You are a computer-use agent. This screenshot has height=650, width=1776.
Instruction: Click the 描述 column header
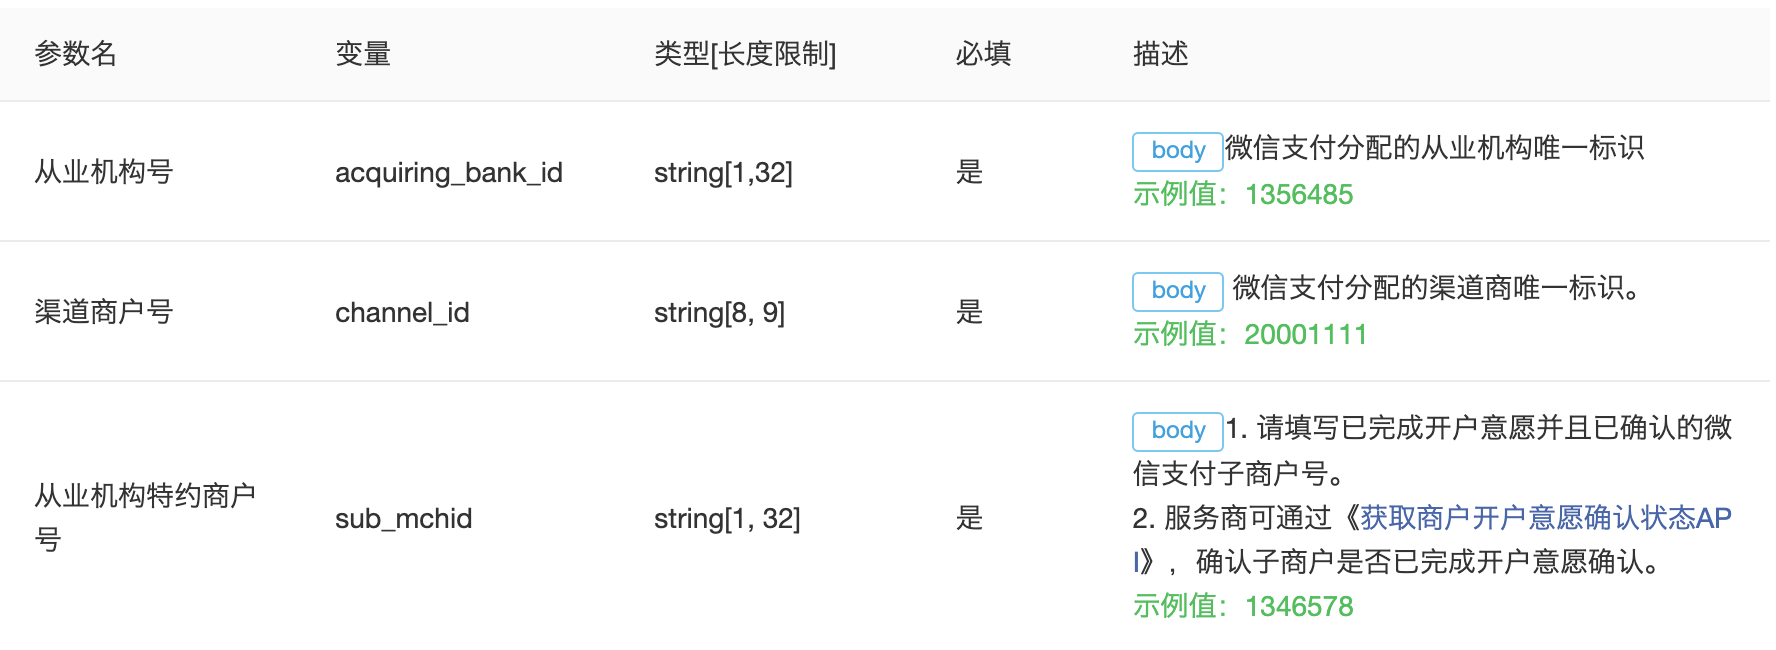tap(1160, 53)
